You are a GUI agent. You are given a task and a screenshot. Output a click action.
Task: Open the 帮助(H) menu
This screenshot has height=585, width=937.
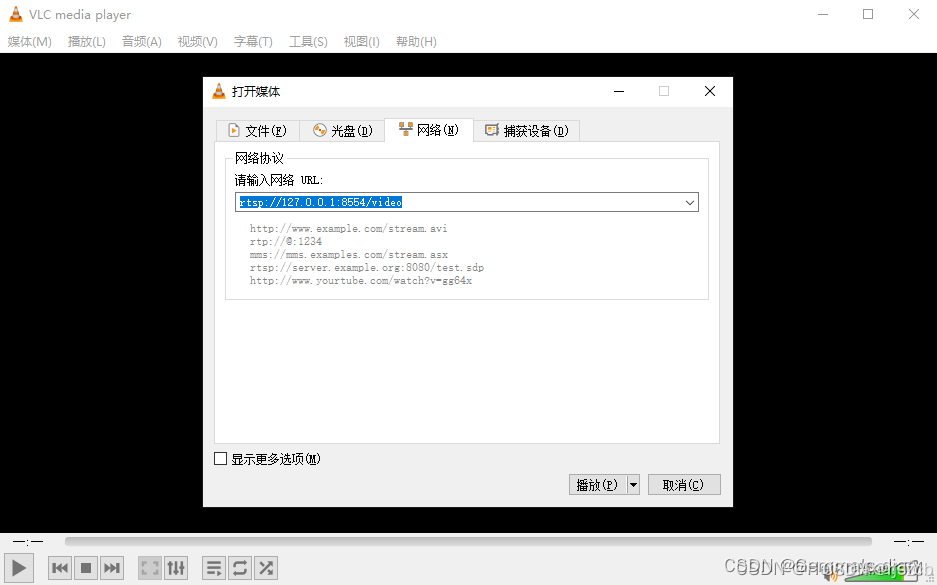click(416, 42)
